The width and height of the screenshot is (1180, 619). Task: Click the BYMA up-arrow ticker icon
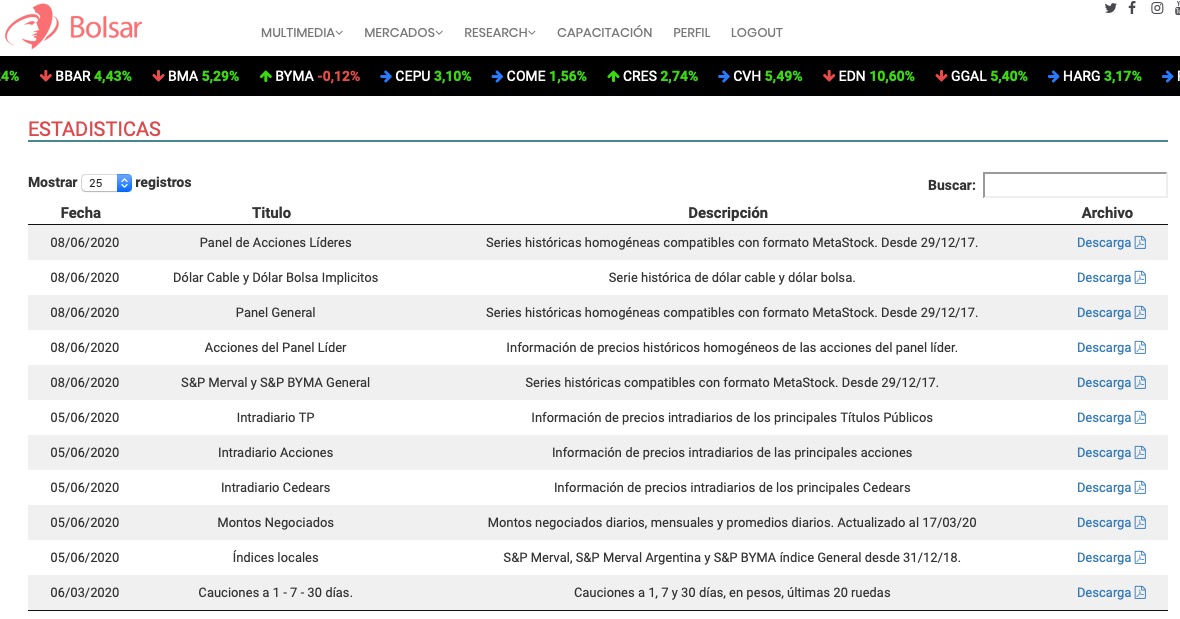(266, 76)
